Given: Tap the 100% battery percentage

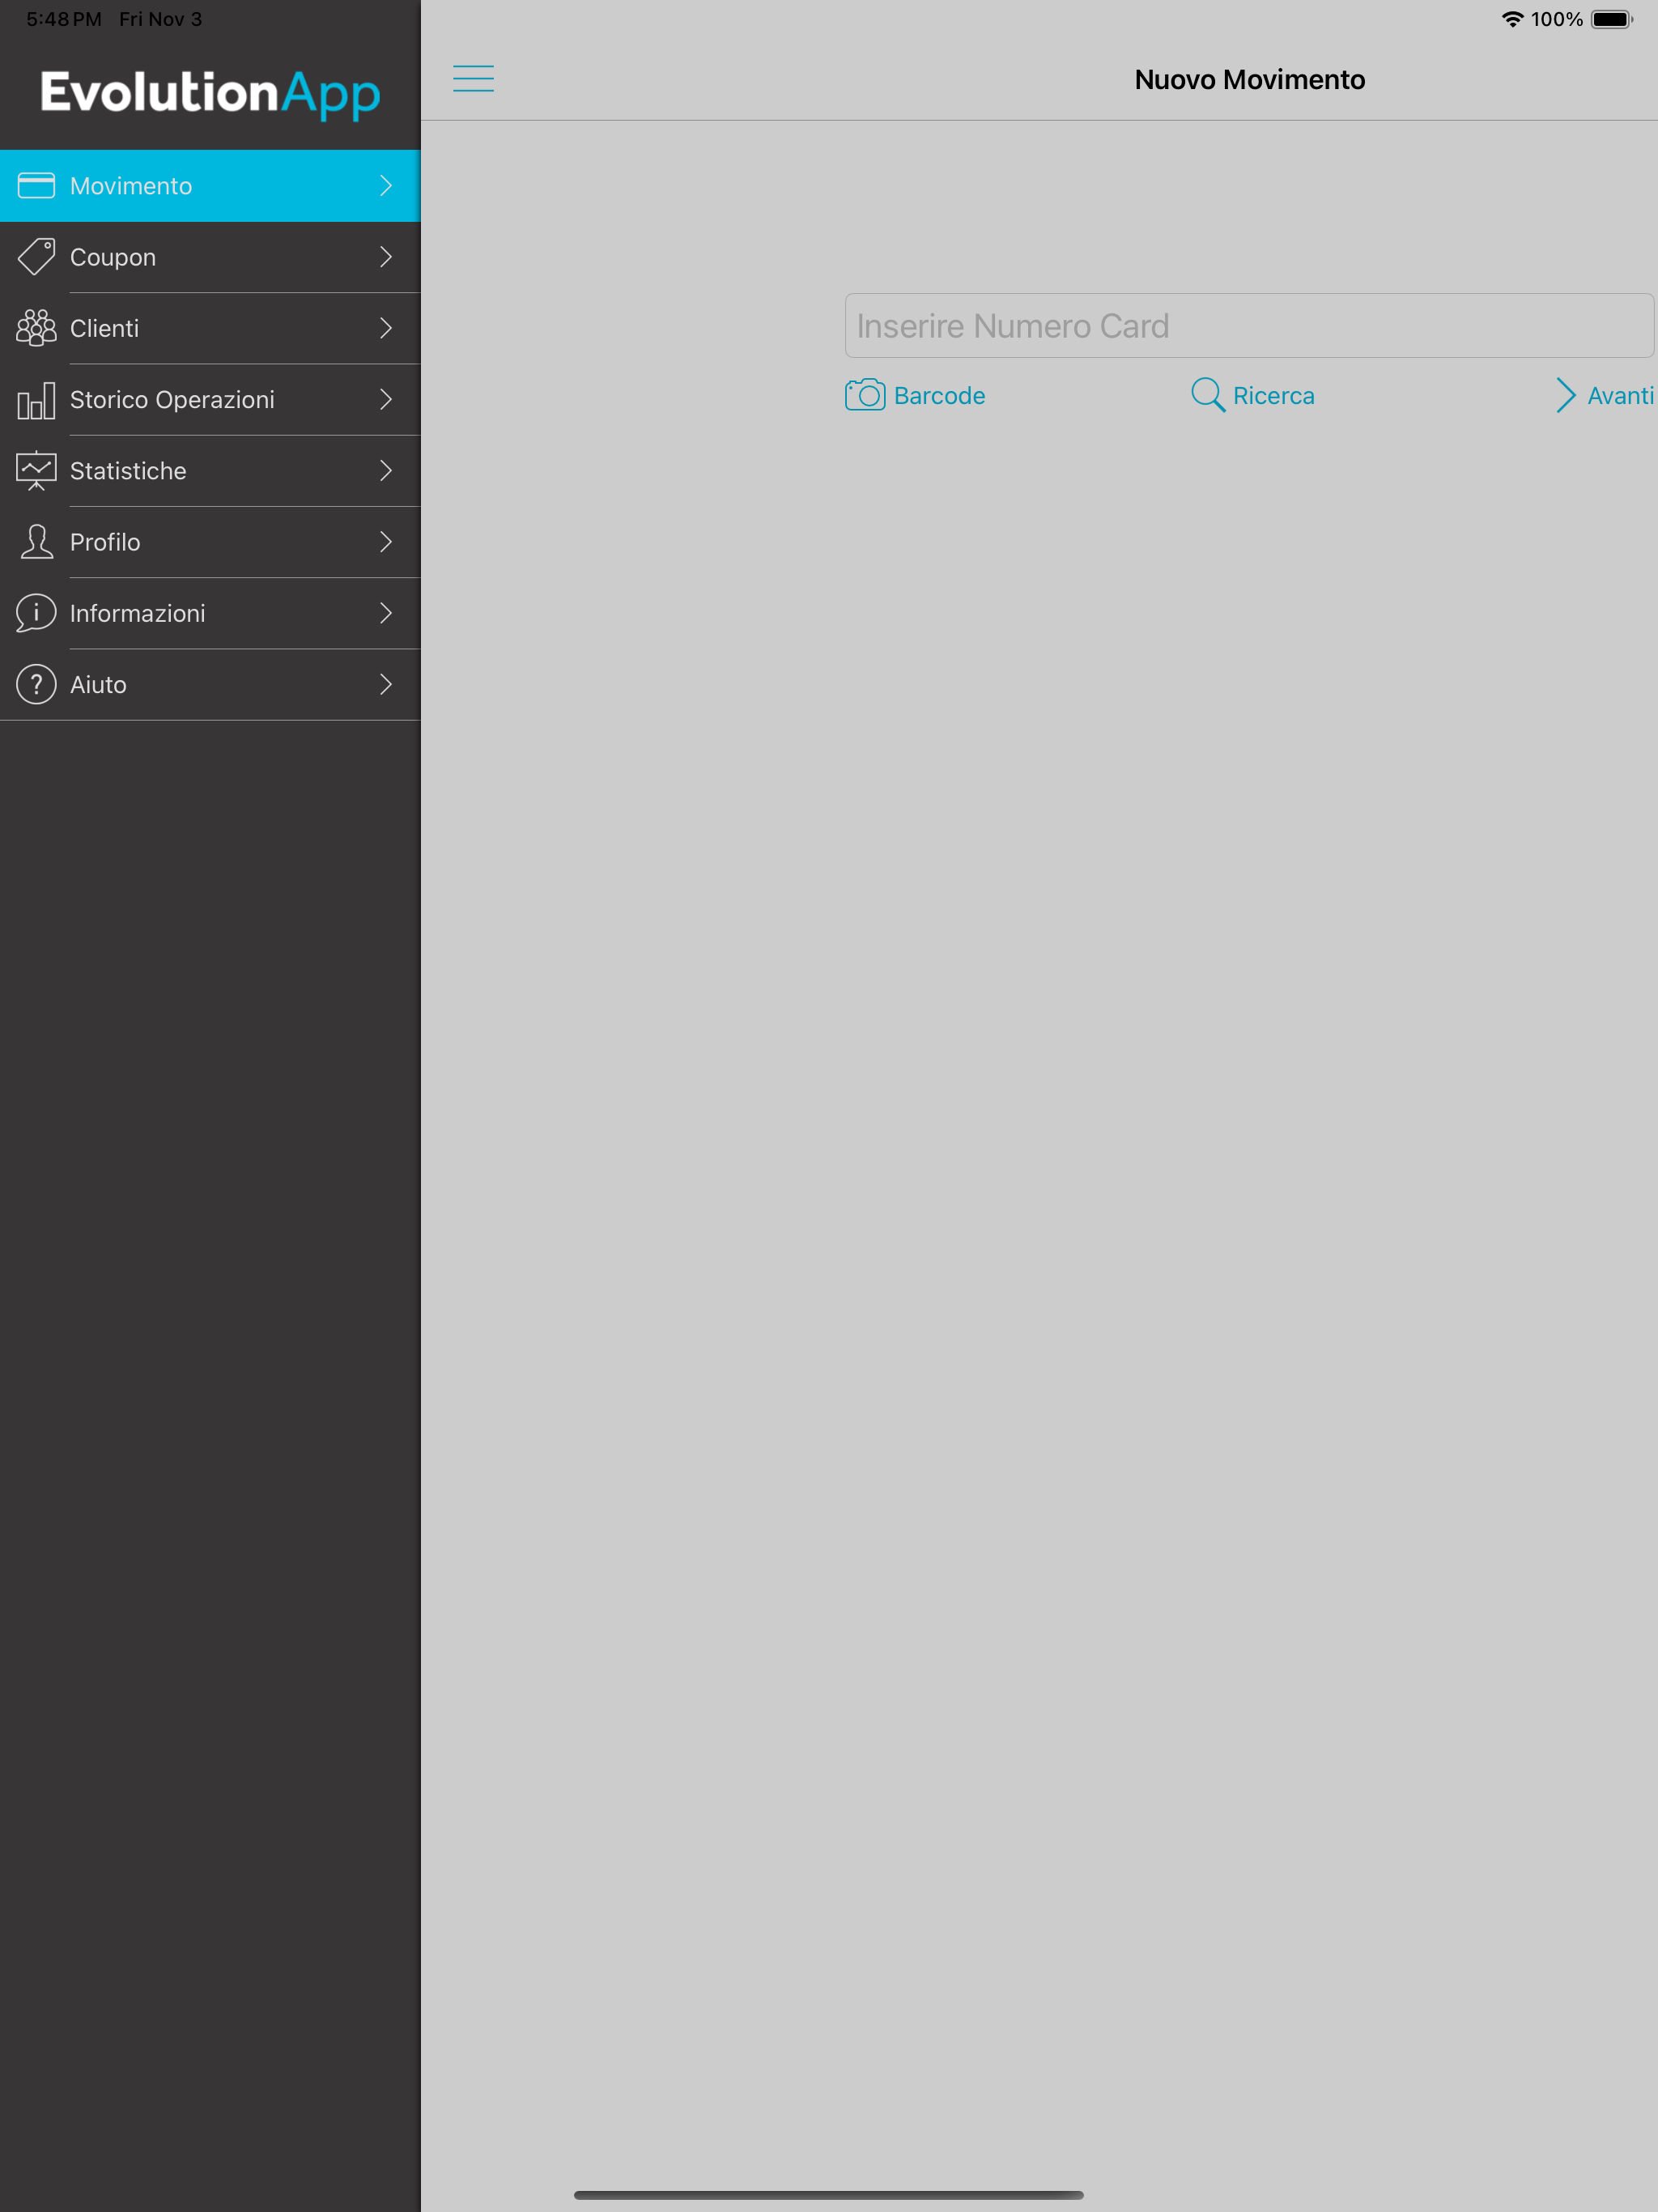Looking at the screenshot, I should 1556,19.
